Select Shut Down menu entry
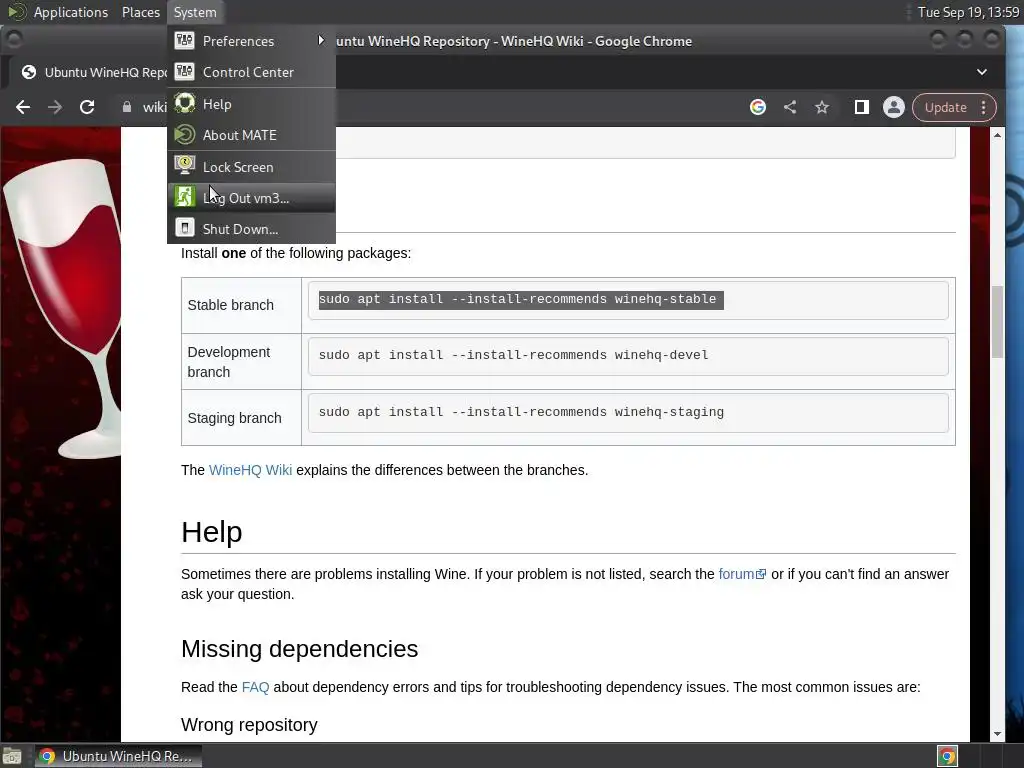The width and height of the screenshot is (1024, 768). (251, 229)
